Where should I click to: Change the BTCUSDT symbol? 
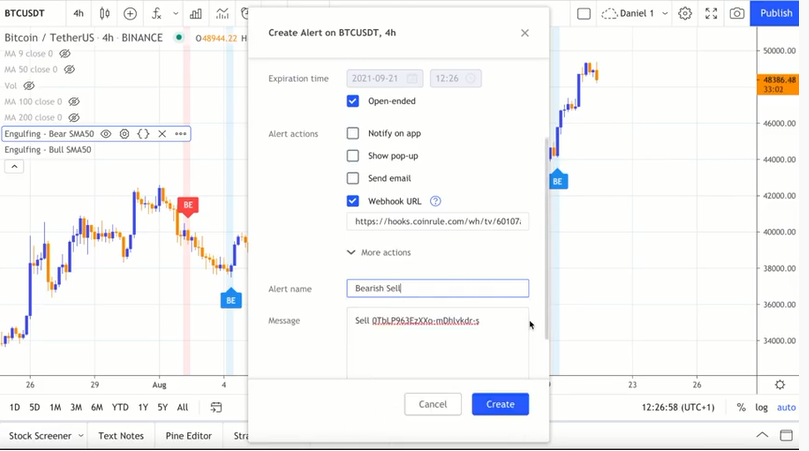(25, 13)
